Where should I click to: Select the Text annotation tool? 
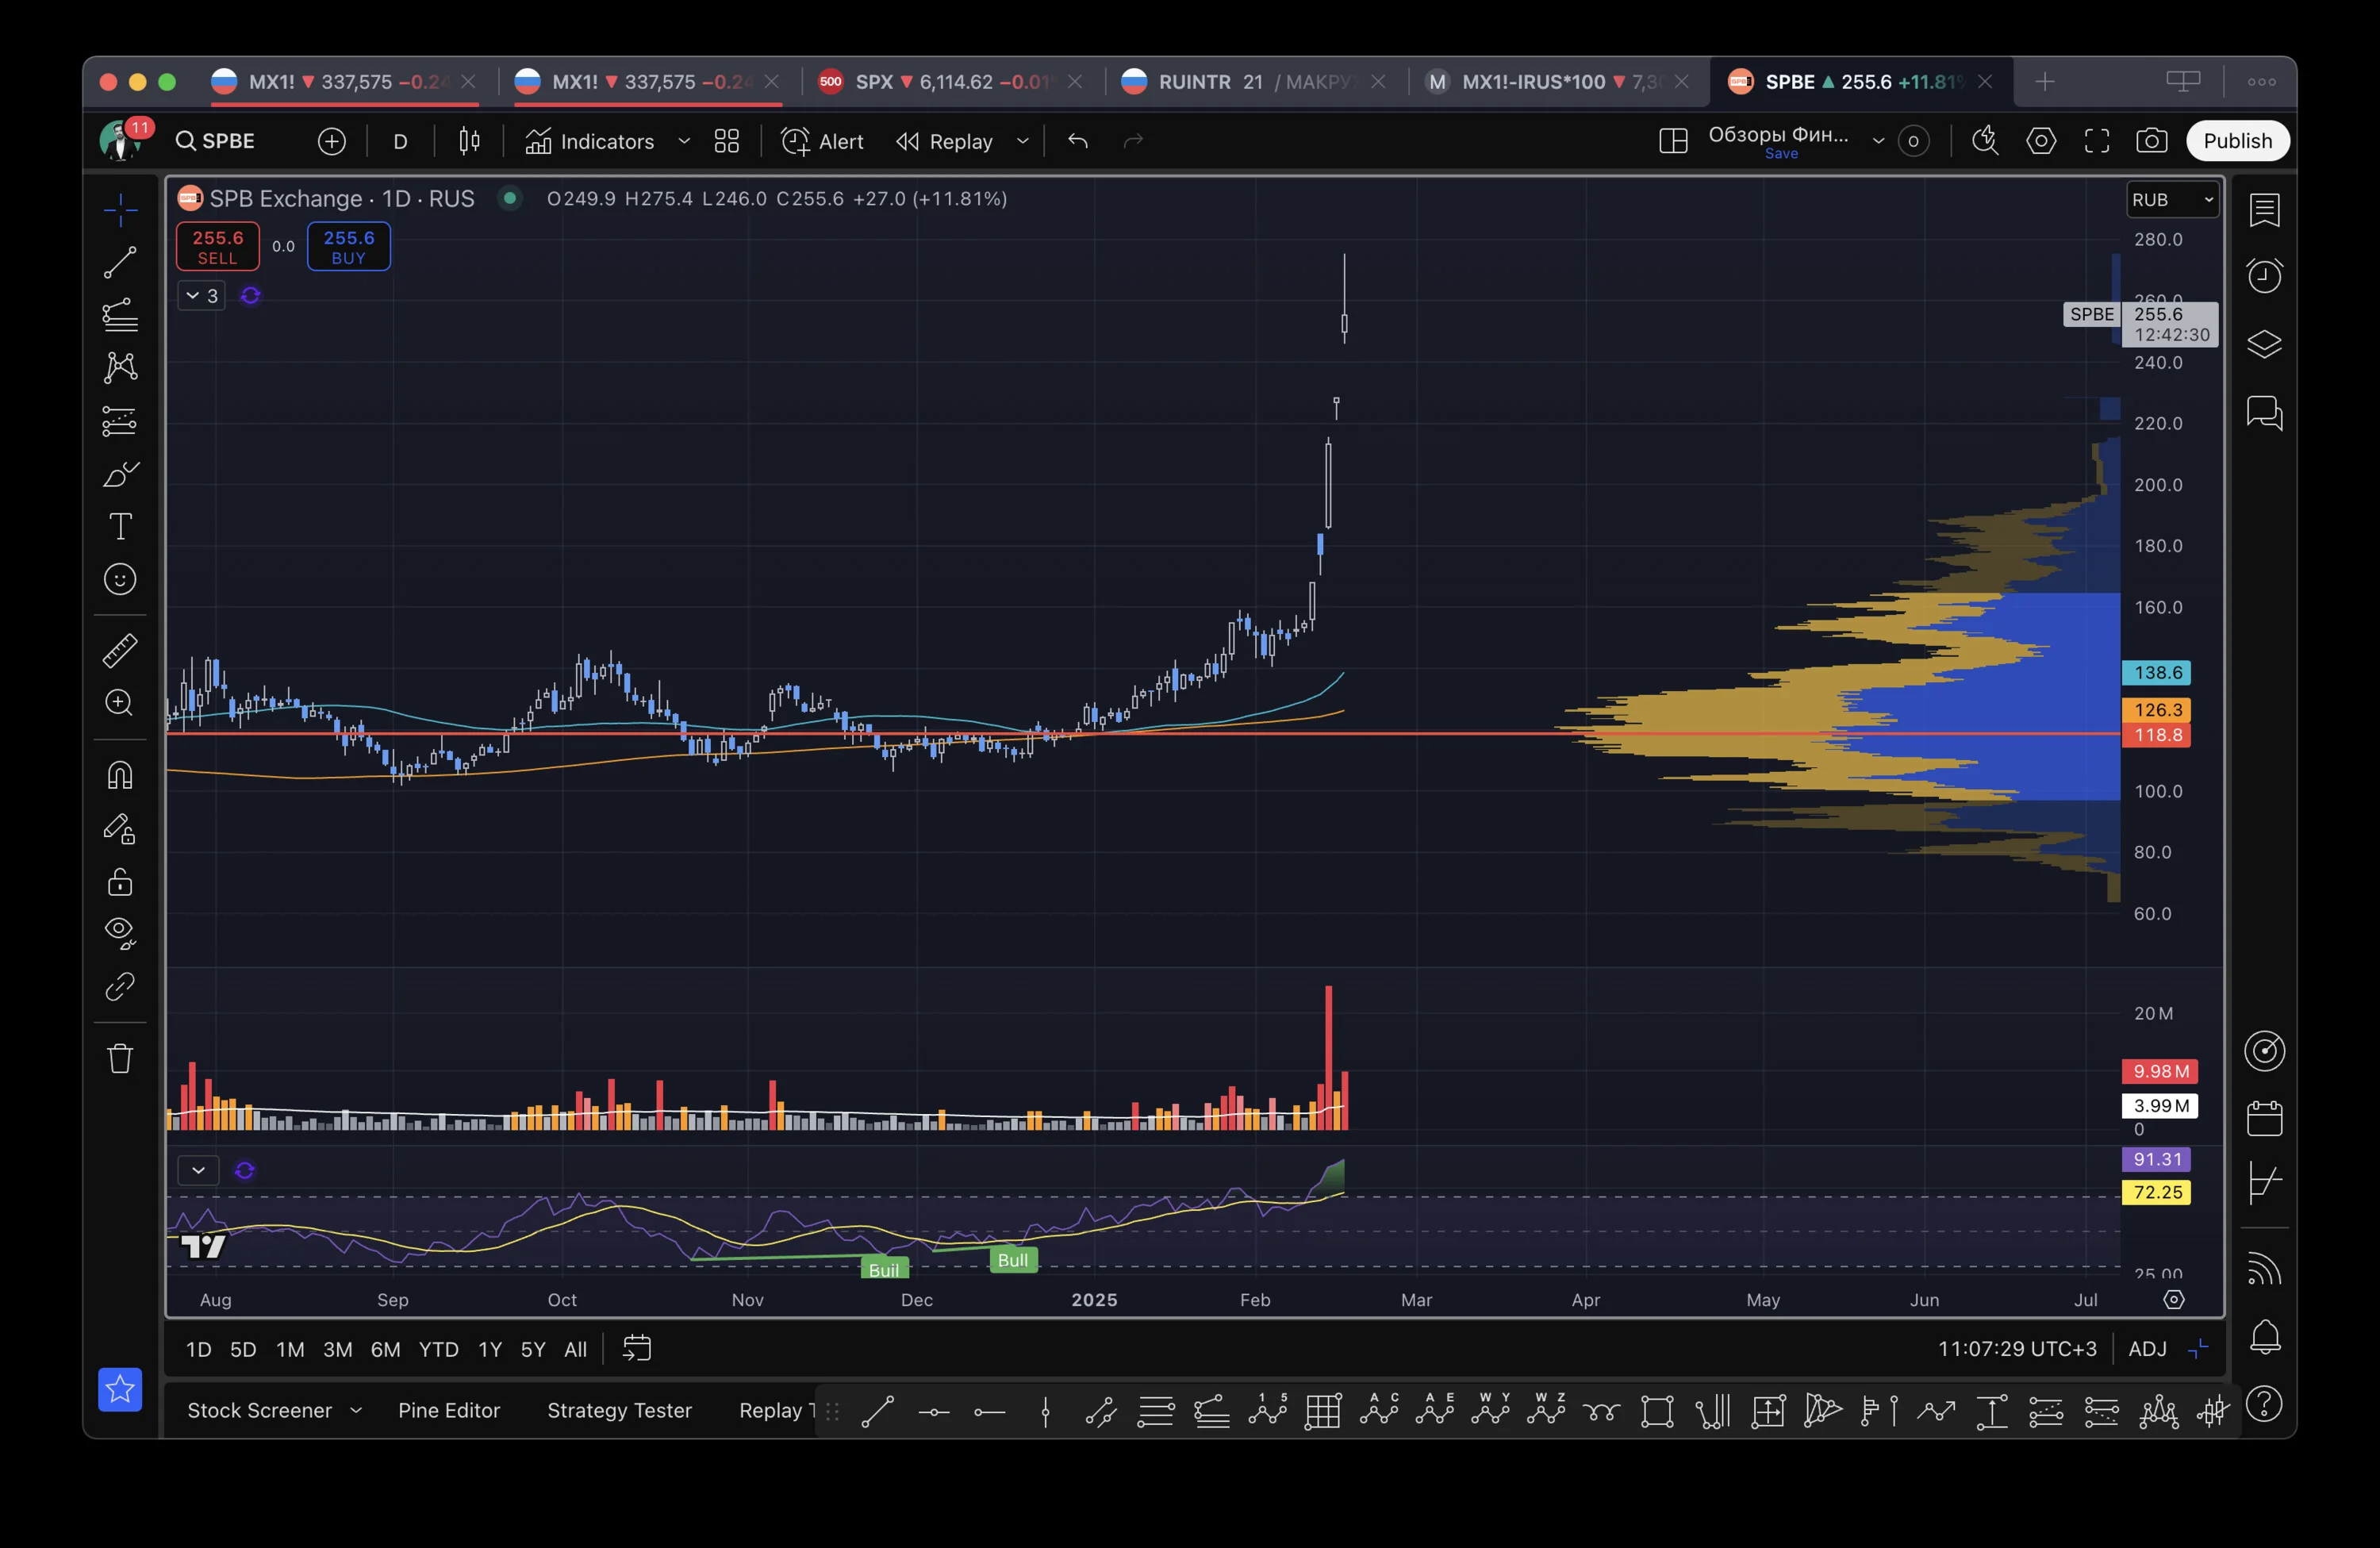(120, 526)
